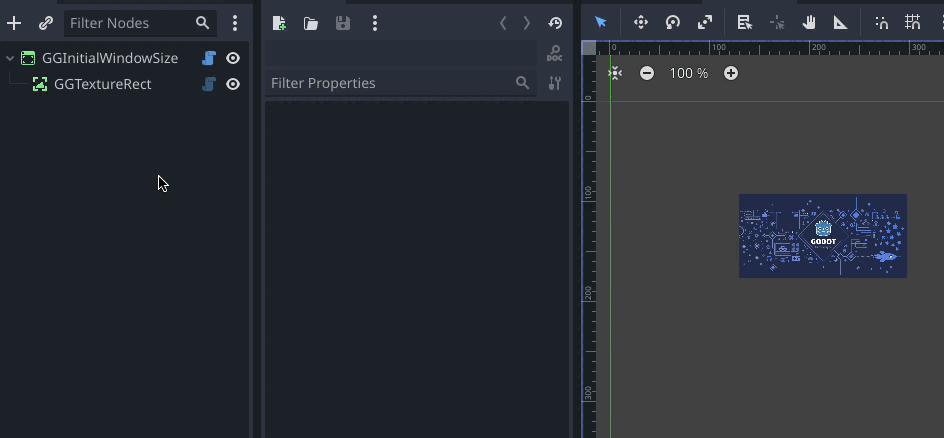This screenshot has height=438, width=944.
Task: Add a new child node with plus icon
Action: [x=14, y=23]
